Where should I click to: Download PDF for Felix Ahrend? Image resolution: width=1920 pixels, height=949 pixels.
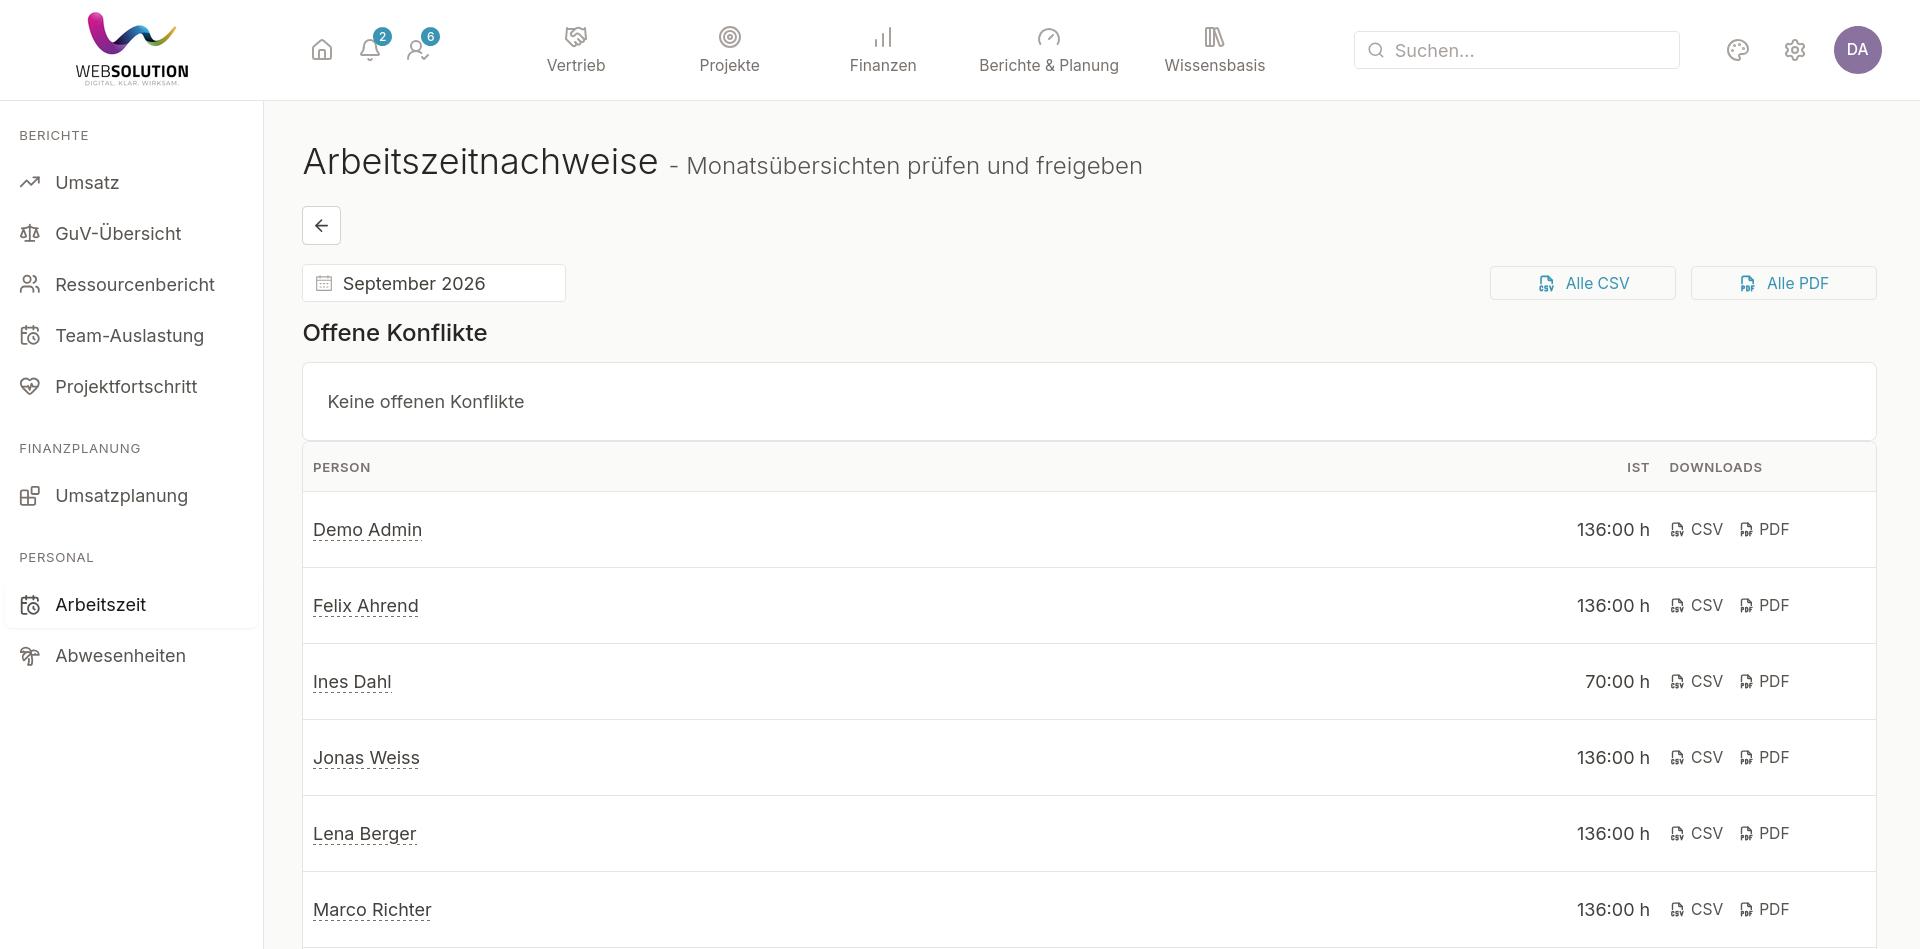click(x=1765, y=606)
